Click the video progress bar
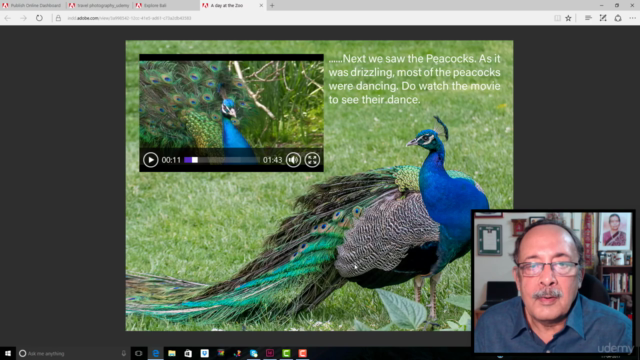 click(221, 160)
